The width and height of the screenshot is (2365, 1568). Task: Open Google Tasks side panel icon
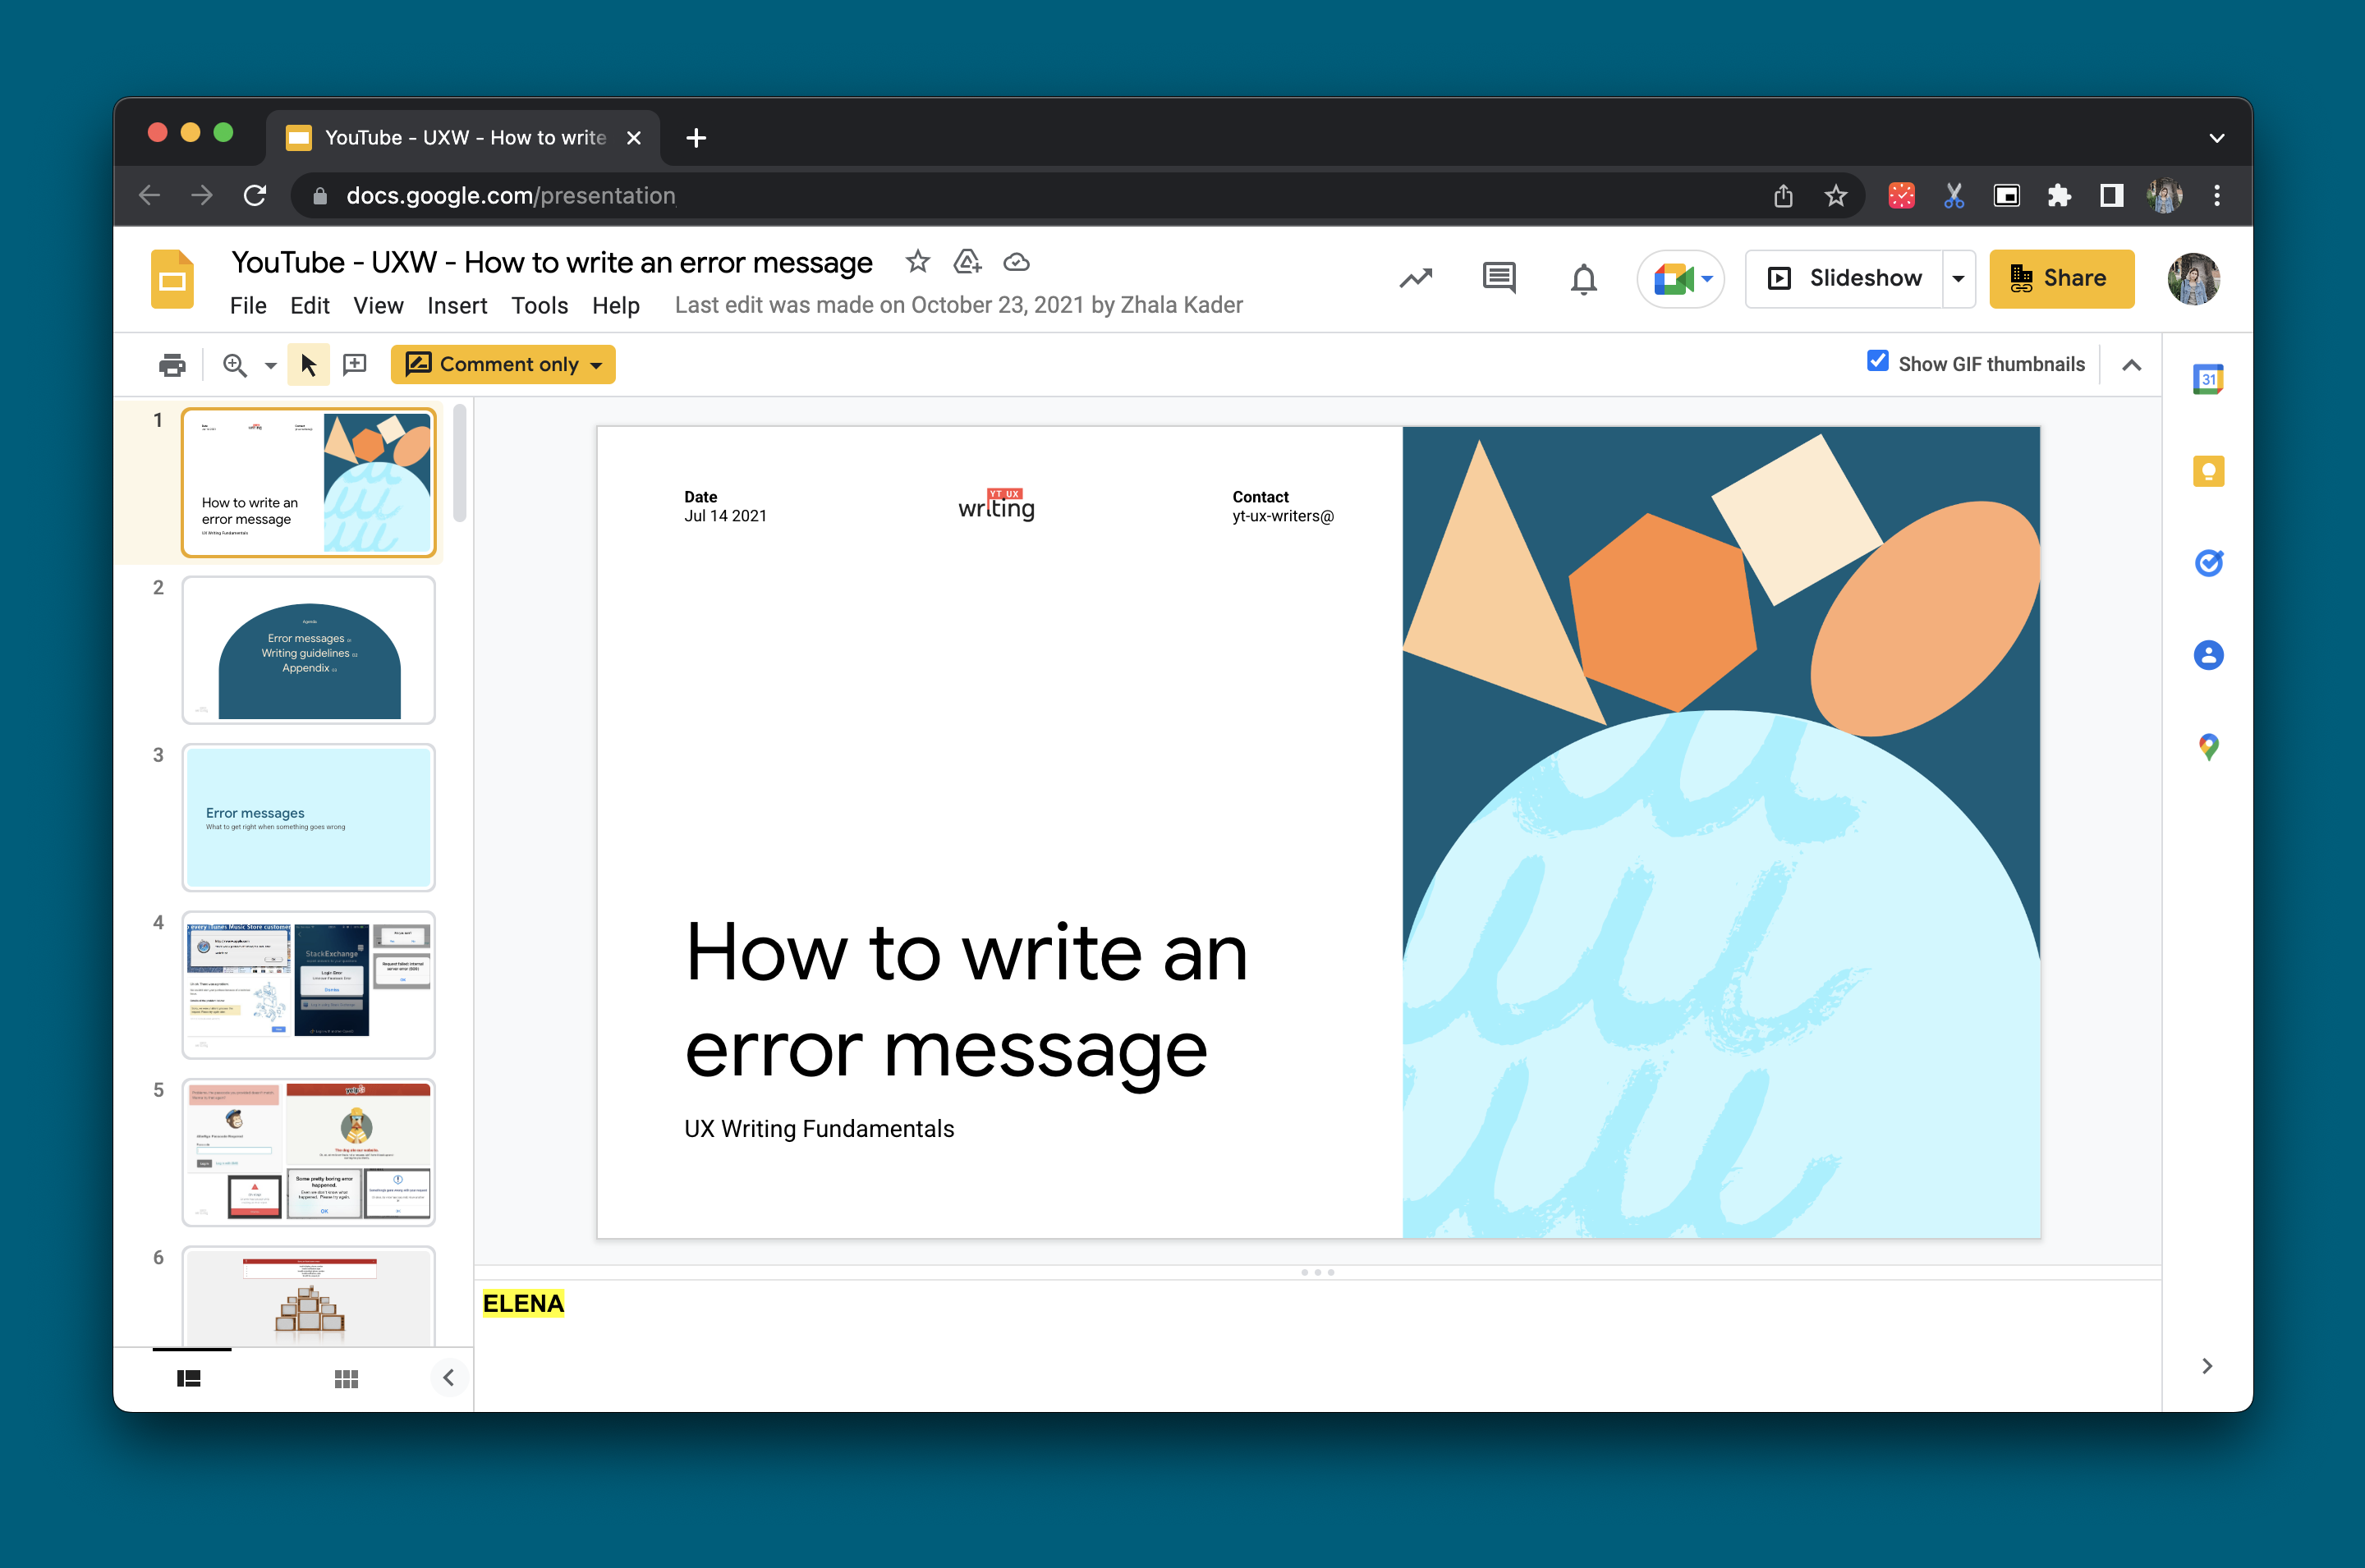[x=2208, y=563]
